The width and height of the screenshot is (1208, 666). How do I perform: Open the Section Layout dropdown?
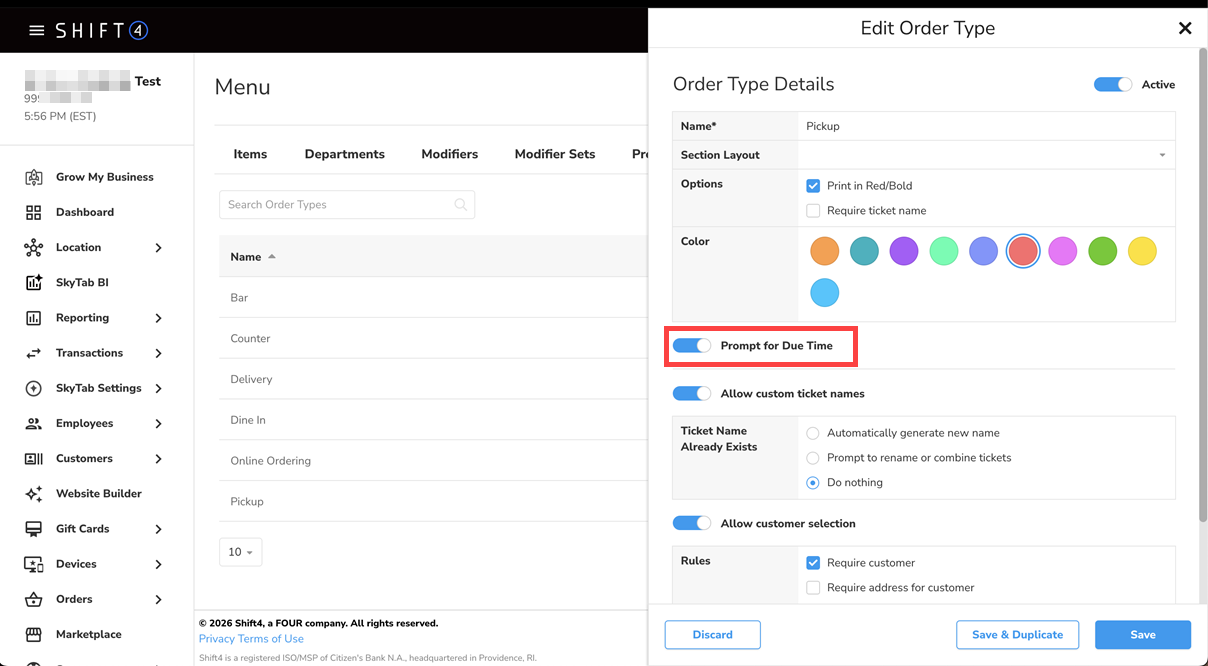pos(1162,155)
